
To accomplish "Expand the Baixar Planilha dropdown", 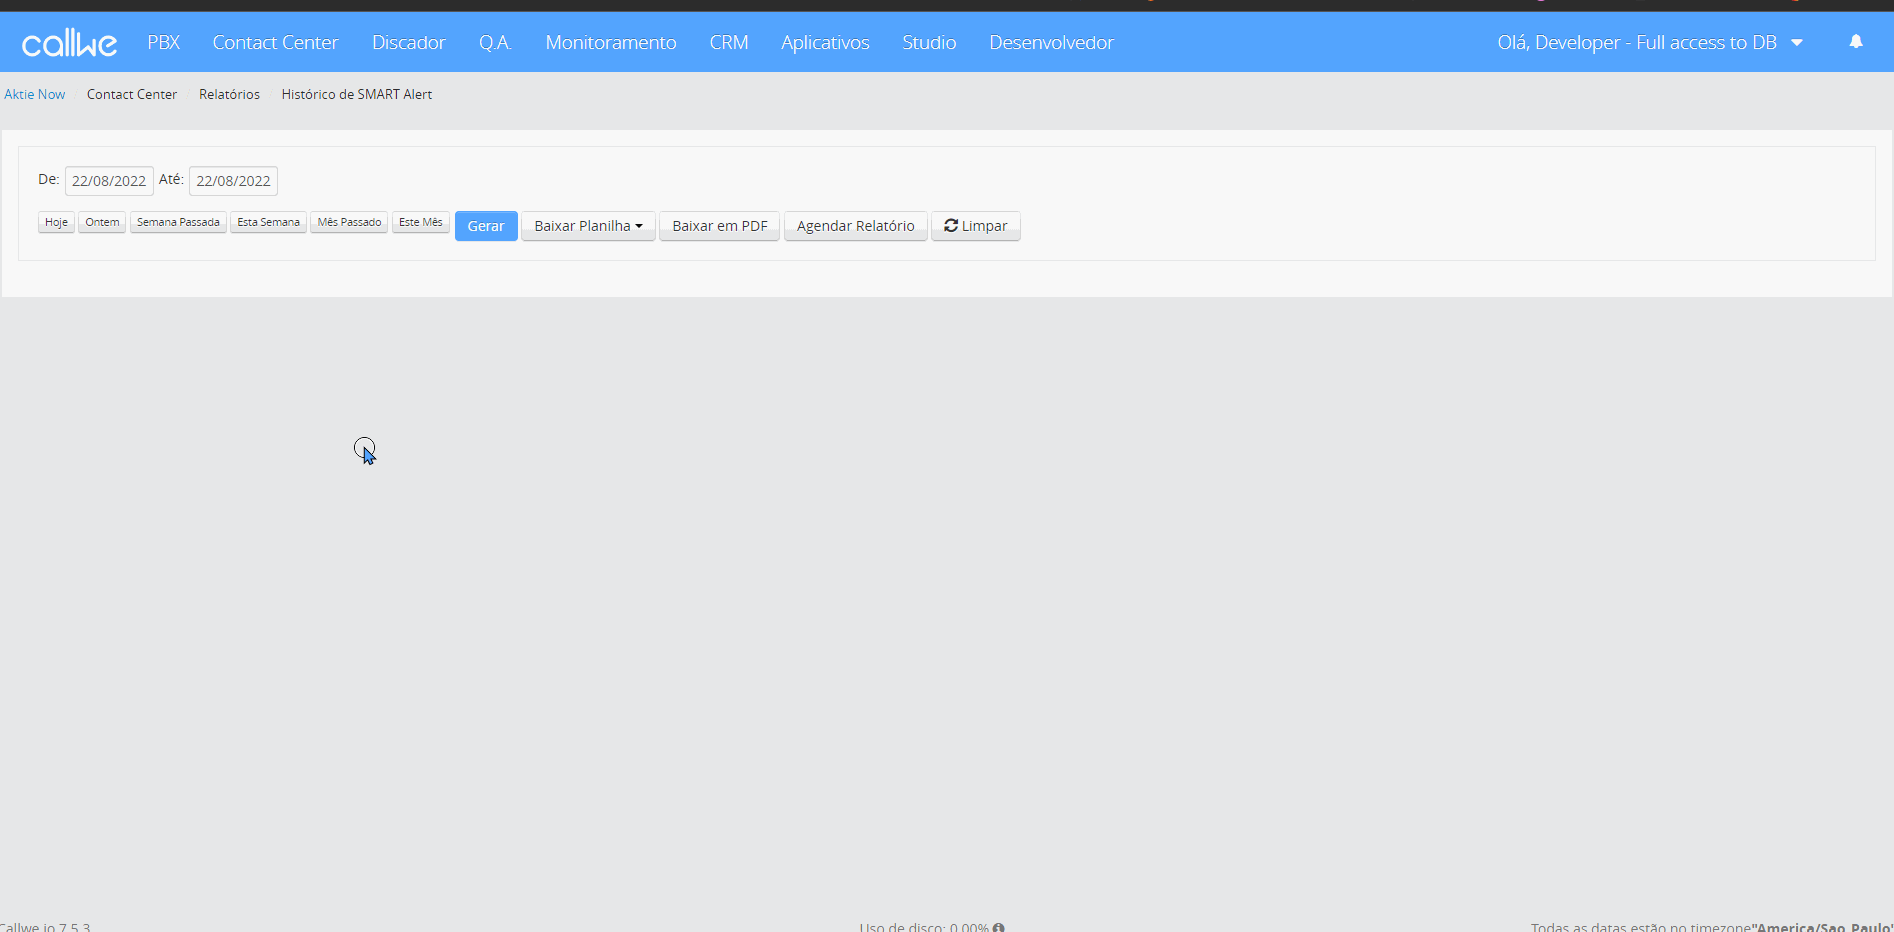I will 588,226.
